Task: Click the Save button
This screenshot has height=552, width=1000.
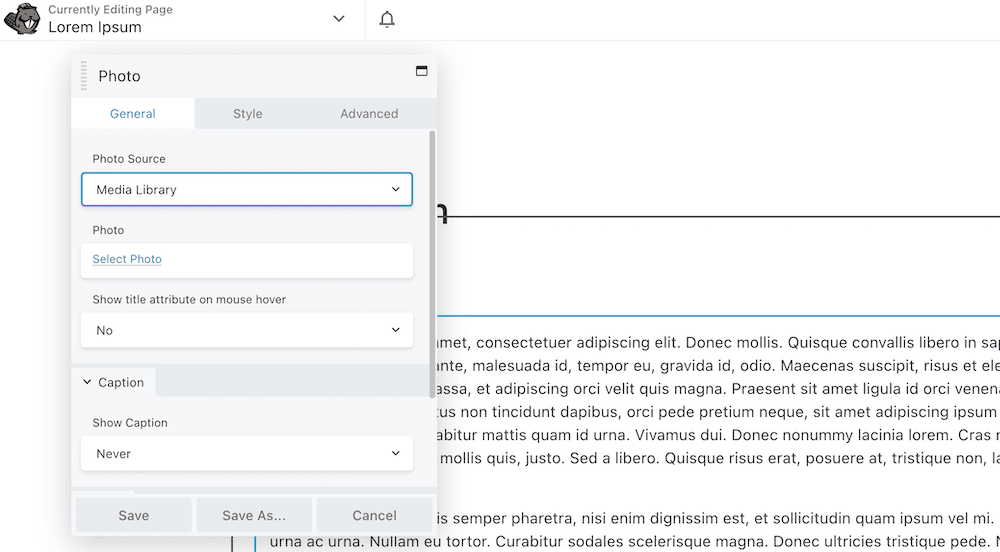Action: click(x=134, y=515)
